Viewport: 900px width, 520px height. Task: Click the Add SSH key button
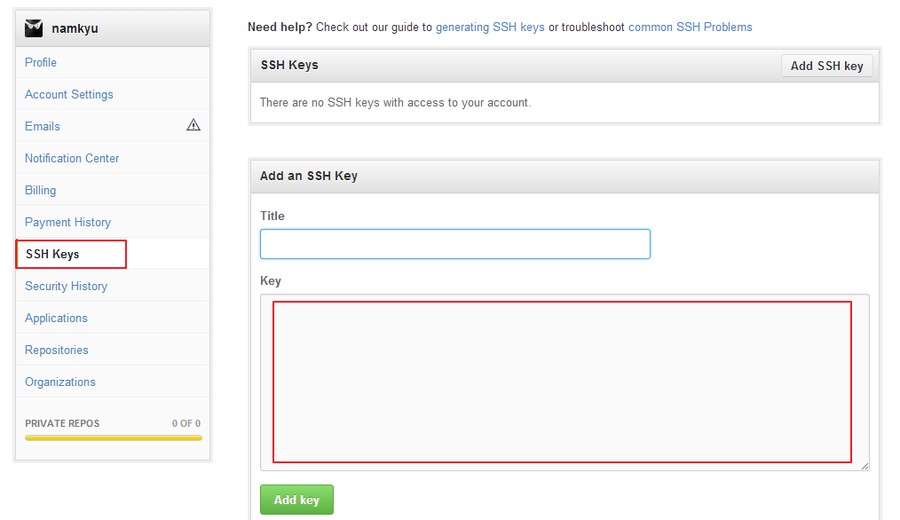click(x=827, y=66)
